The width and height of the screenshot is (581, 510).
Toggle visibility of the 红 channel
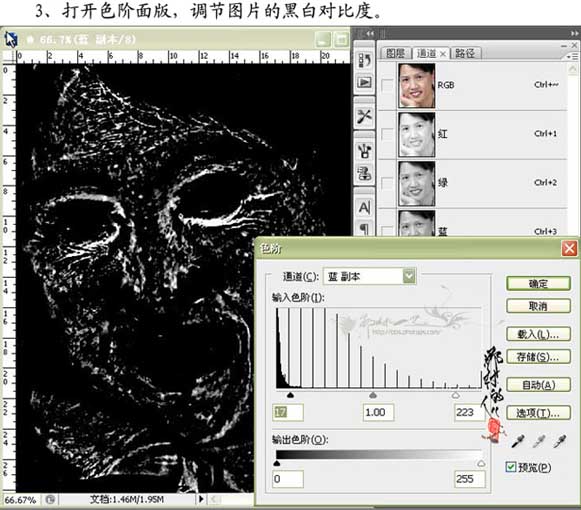[x=387, y=134]
